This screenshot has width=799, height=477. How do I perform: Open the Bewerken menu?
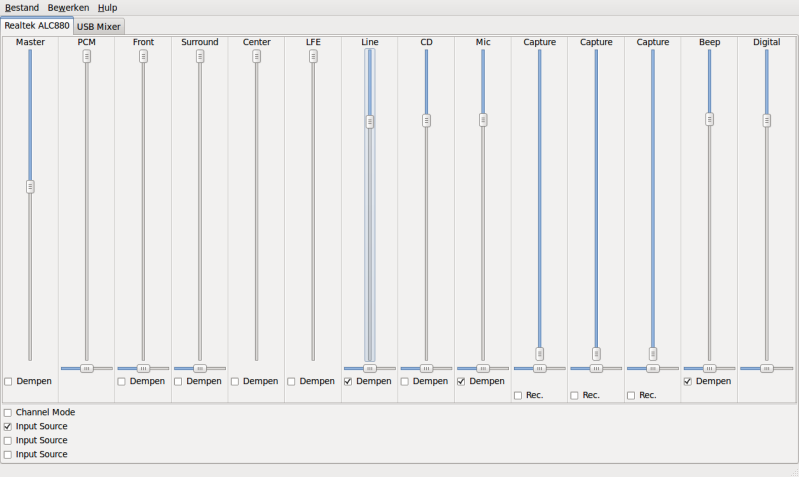point(68,7)
